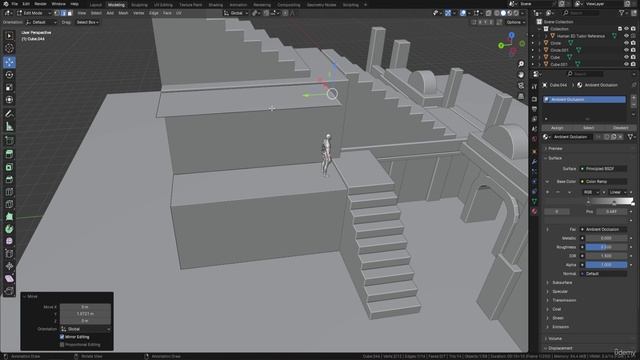640x360 pixels.
Task: Select the 3D Cursor tool
Action: pos(9,49)
